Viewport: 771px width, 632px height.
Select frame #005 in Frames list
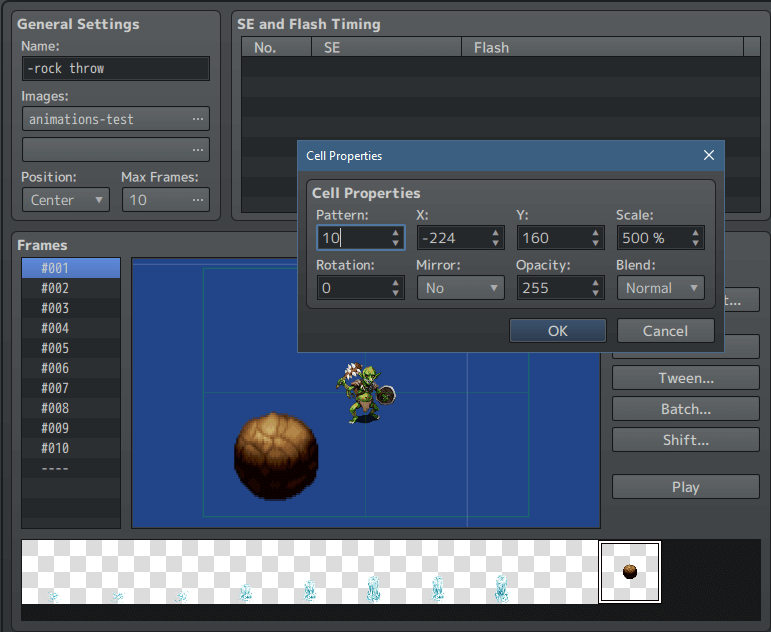(x=71, y=348)
